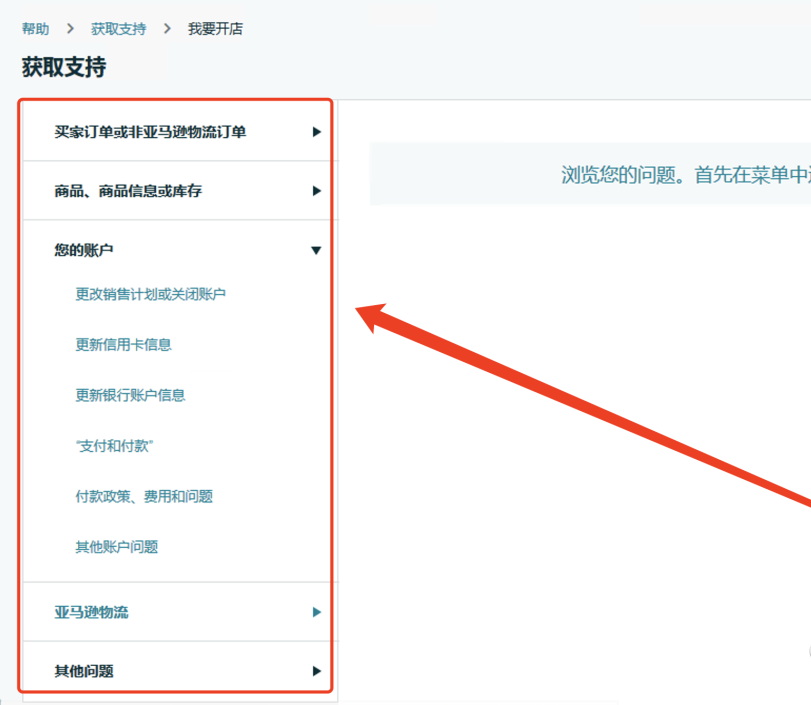Open the 其他账户问题 link
The width and height of the screenshot is (811, 705).
point(119,546)
